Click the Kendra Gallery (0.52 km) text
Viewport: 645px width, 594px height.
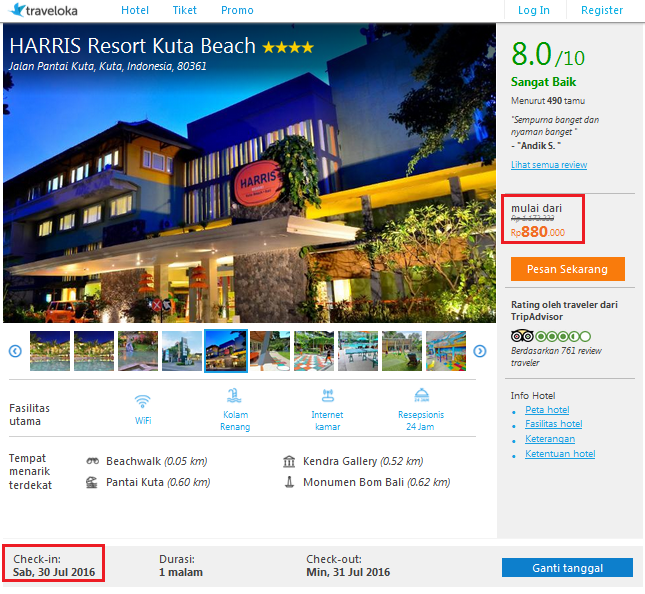coord(363,461)
